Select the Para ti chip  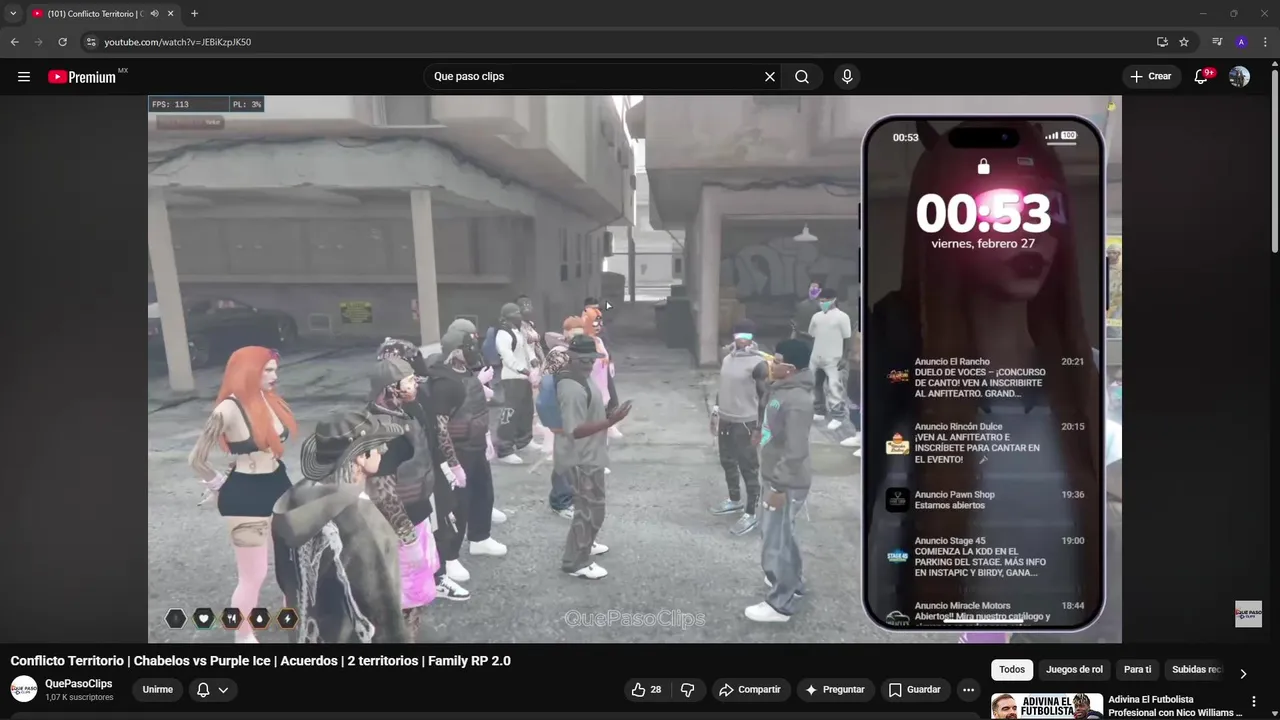(1137, 670)
